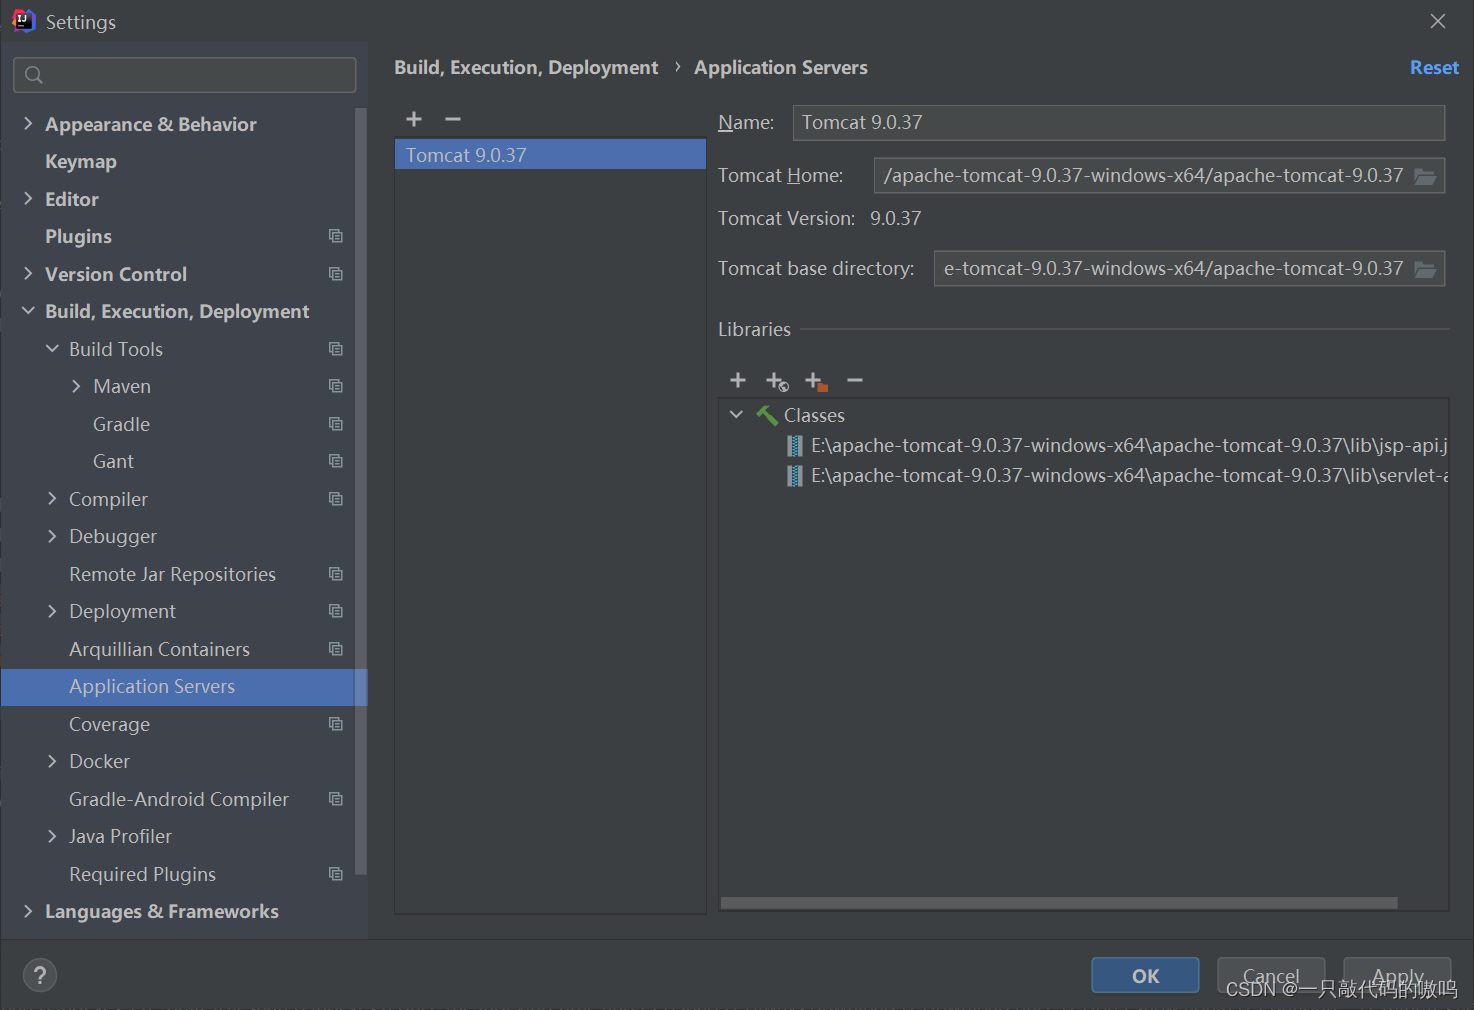The image size is (1474, 1010).
Task: Add a library to Classes
Action: coord(738,380)
